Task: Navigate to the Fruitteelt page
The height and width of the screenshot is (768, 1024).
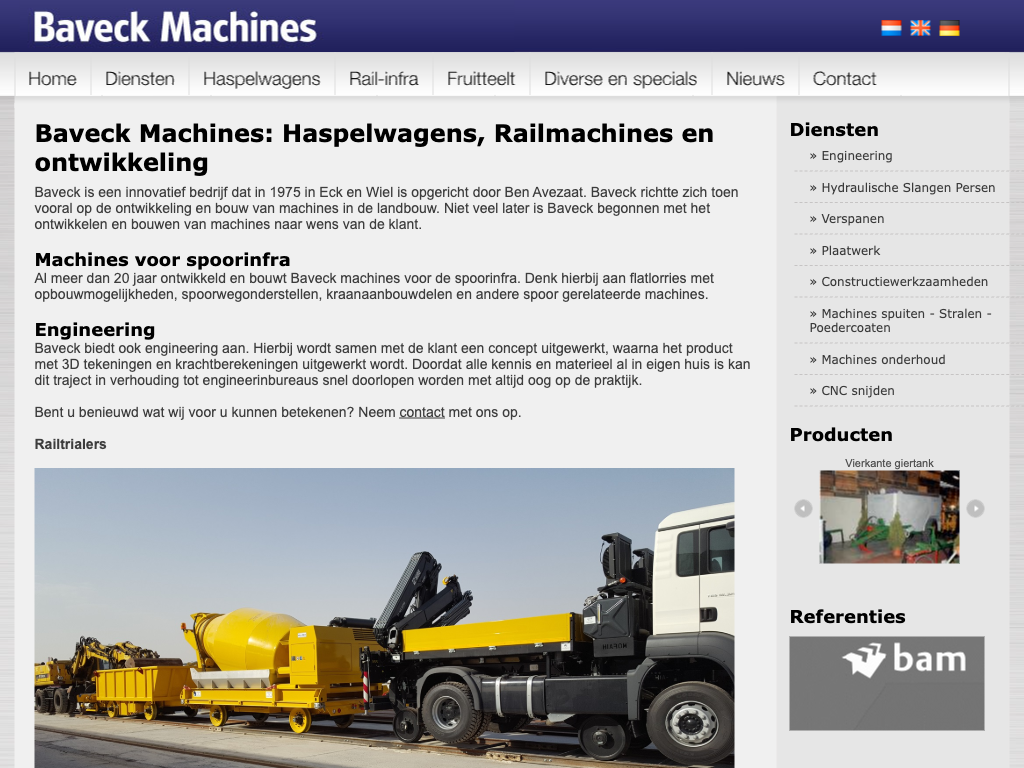Action: point(481,79)
